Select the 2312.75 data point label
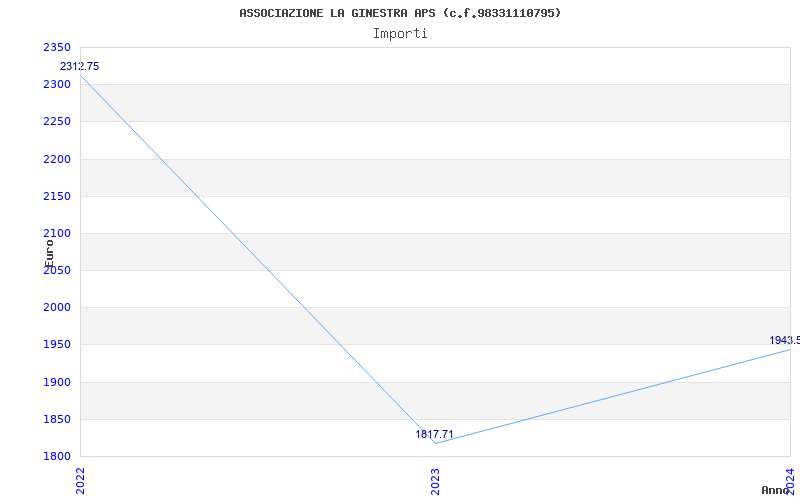800x500 pixels. coord(80,66)
